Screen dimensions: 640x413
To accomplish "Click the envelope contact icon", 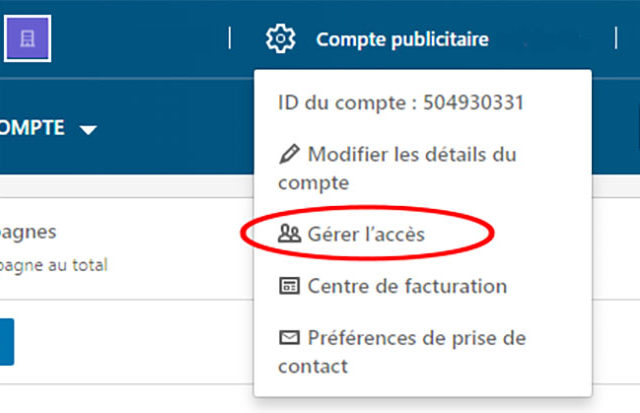I will (289, 338).
